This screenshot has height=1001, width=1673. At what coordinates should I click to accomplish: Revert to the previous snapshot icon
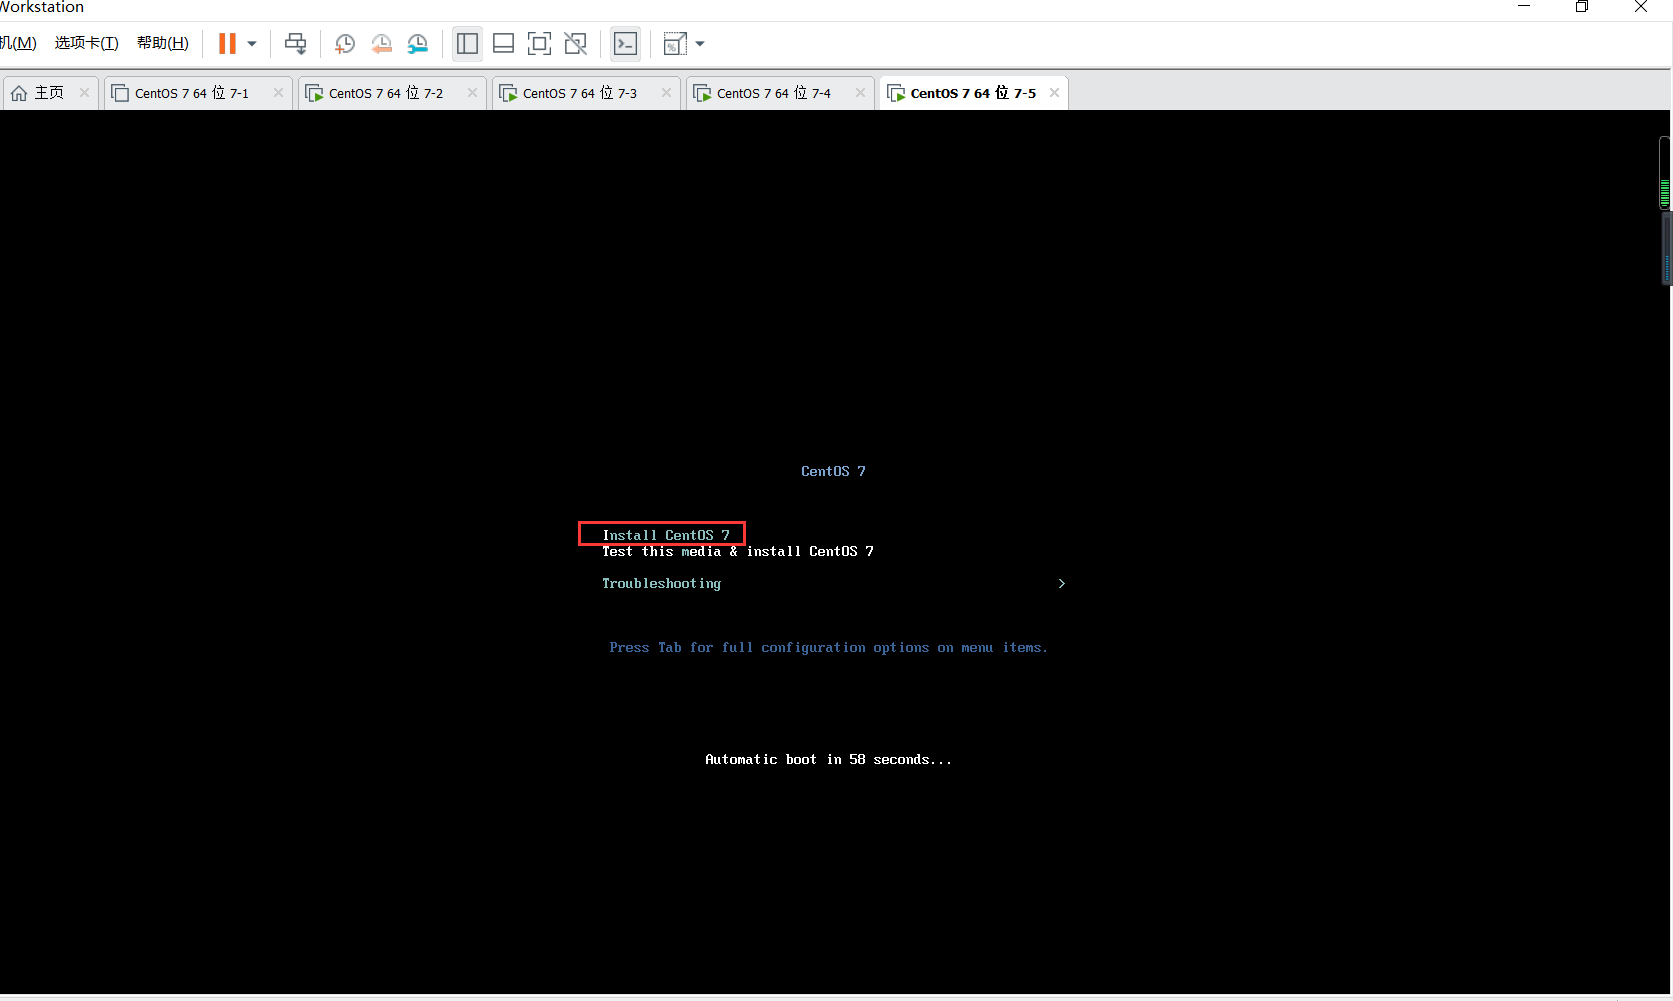pos(381,43)
